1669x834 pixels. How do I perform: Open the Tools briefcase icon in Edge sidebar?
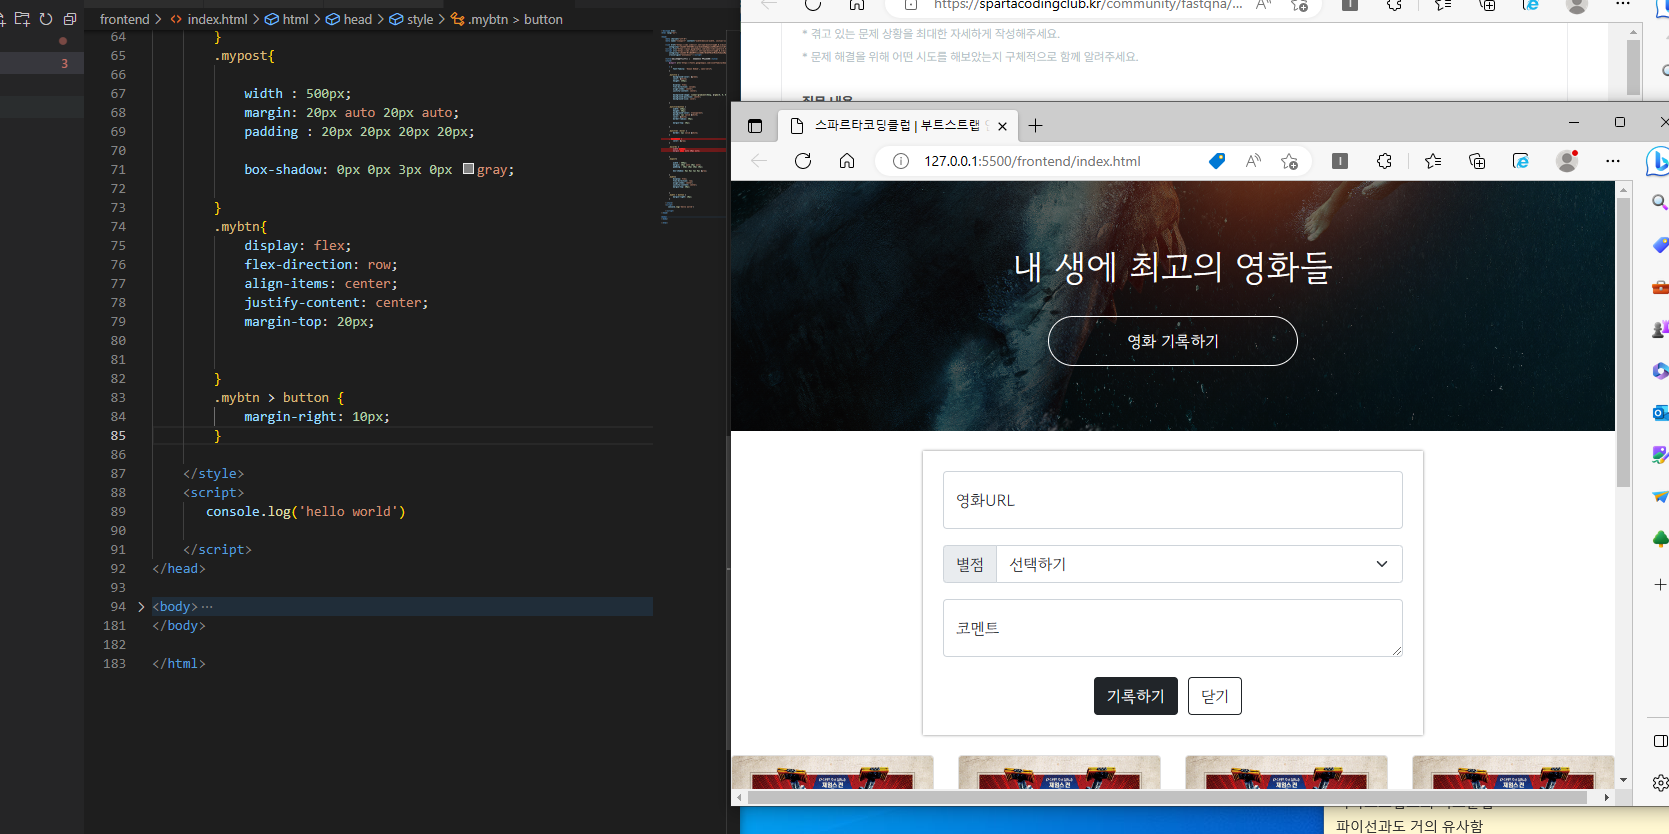pos(1660,287)
